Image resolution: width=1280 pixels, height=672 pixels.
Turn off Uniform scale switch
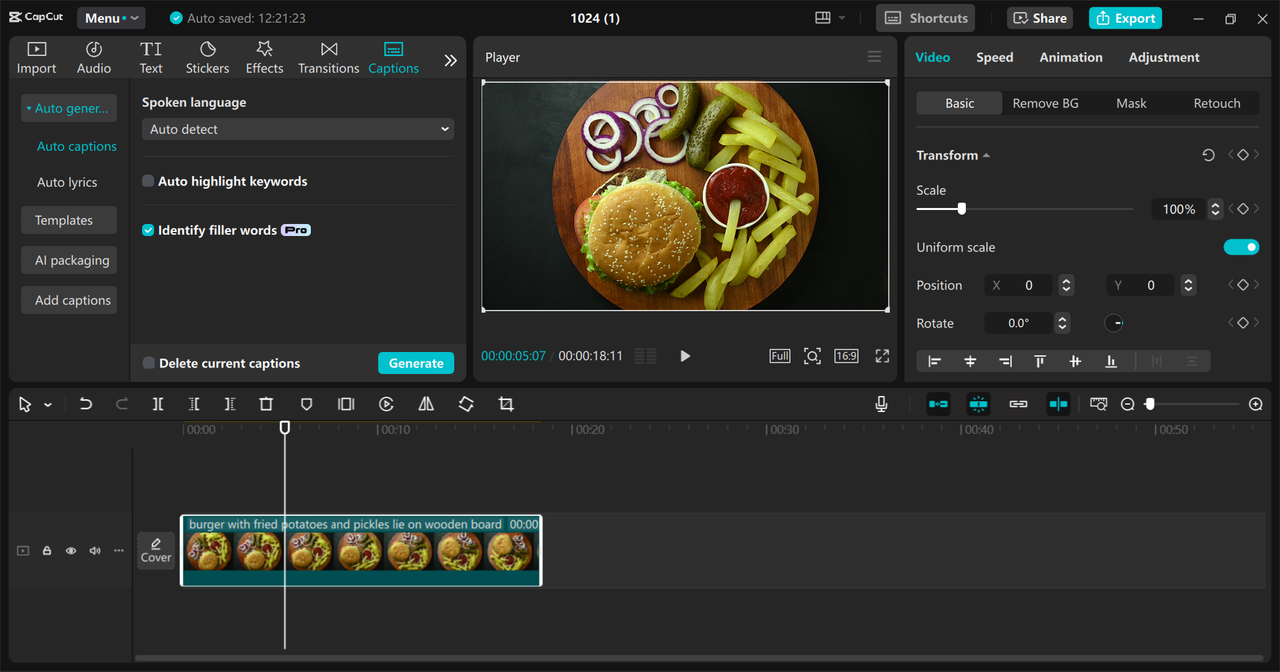[1241, 247]
